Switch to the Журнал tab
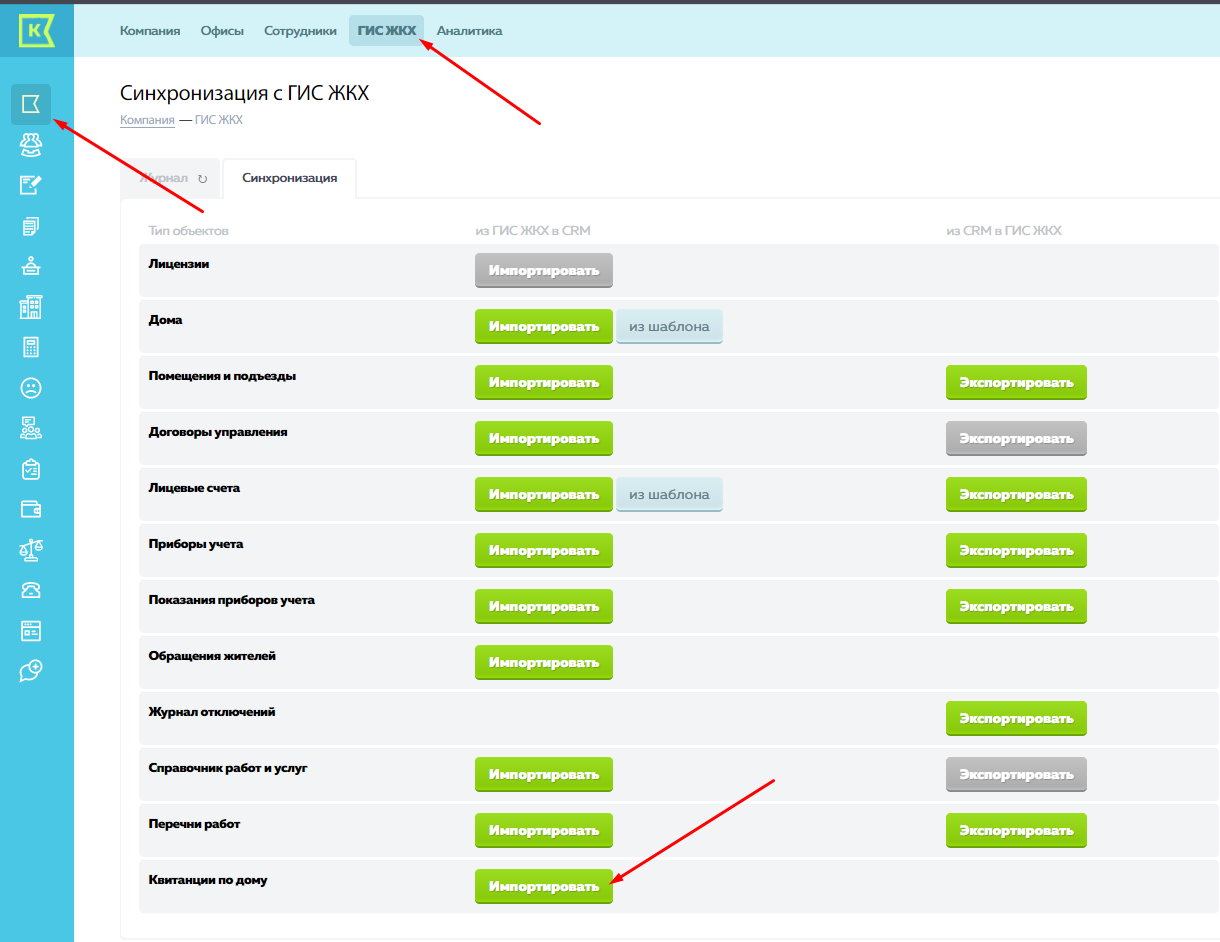Image resolution: width=1220 pixels, height=942 pixels. (170, 179)
